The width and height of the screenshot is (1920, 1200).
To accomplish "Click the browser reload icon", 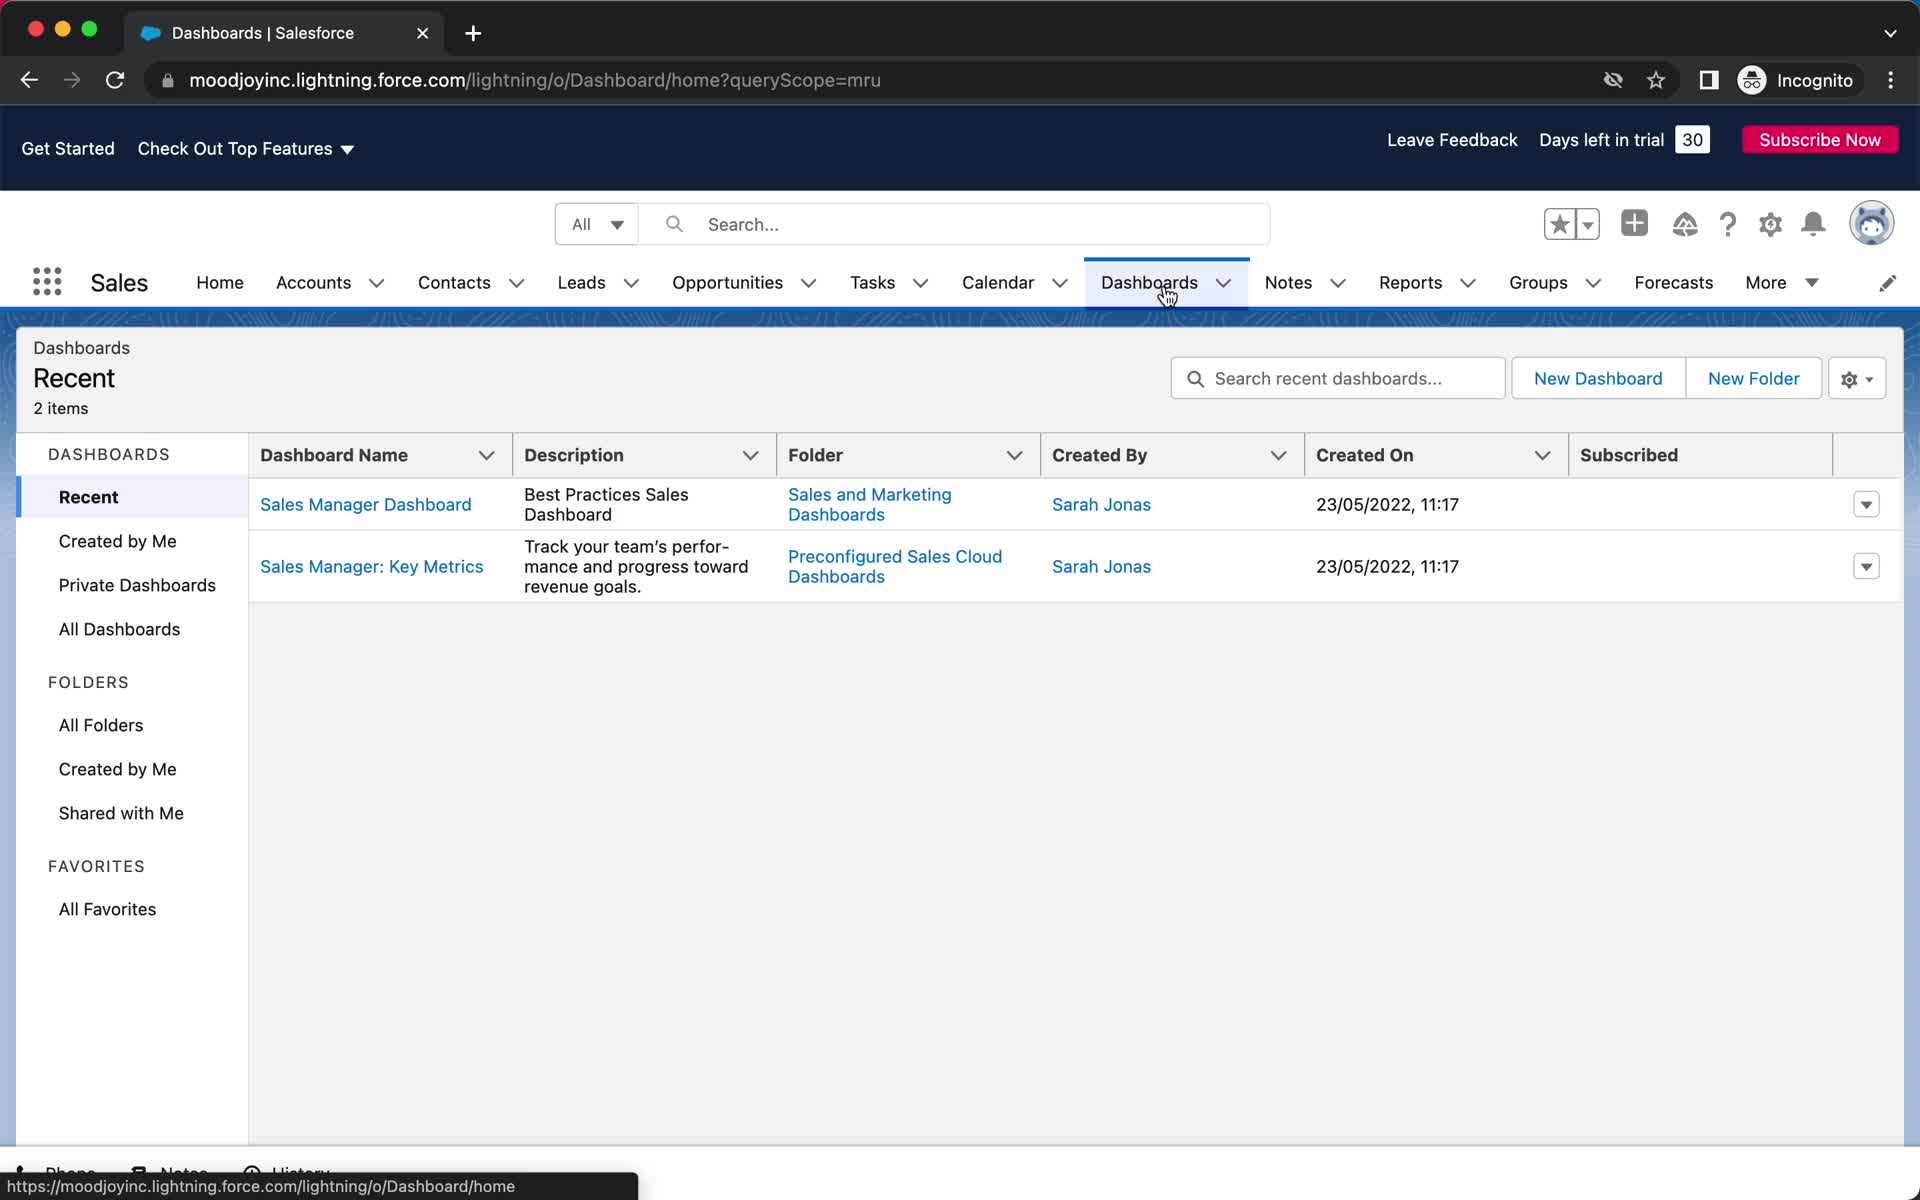I will pos(115,80).
